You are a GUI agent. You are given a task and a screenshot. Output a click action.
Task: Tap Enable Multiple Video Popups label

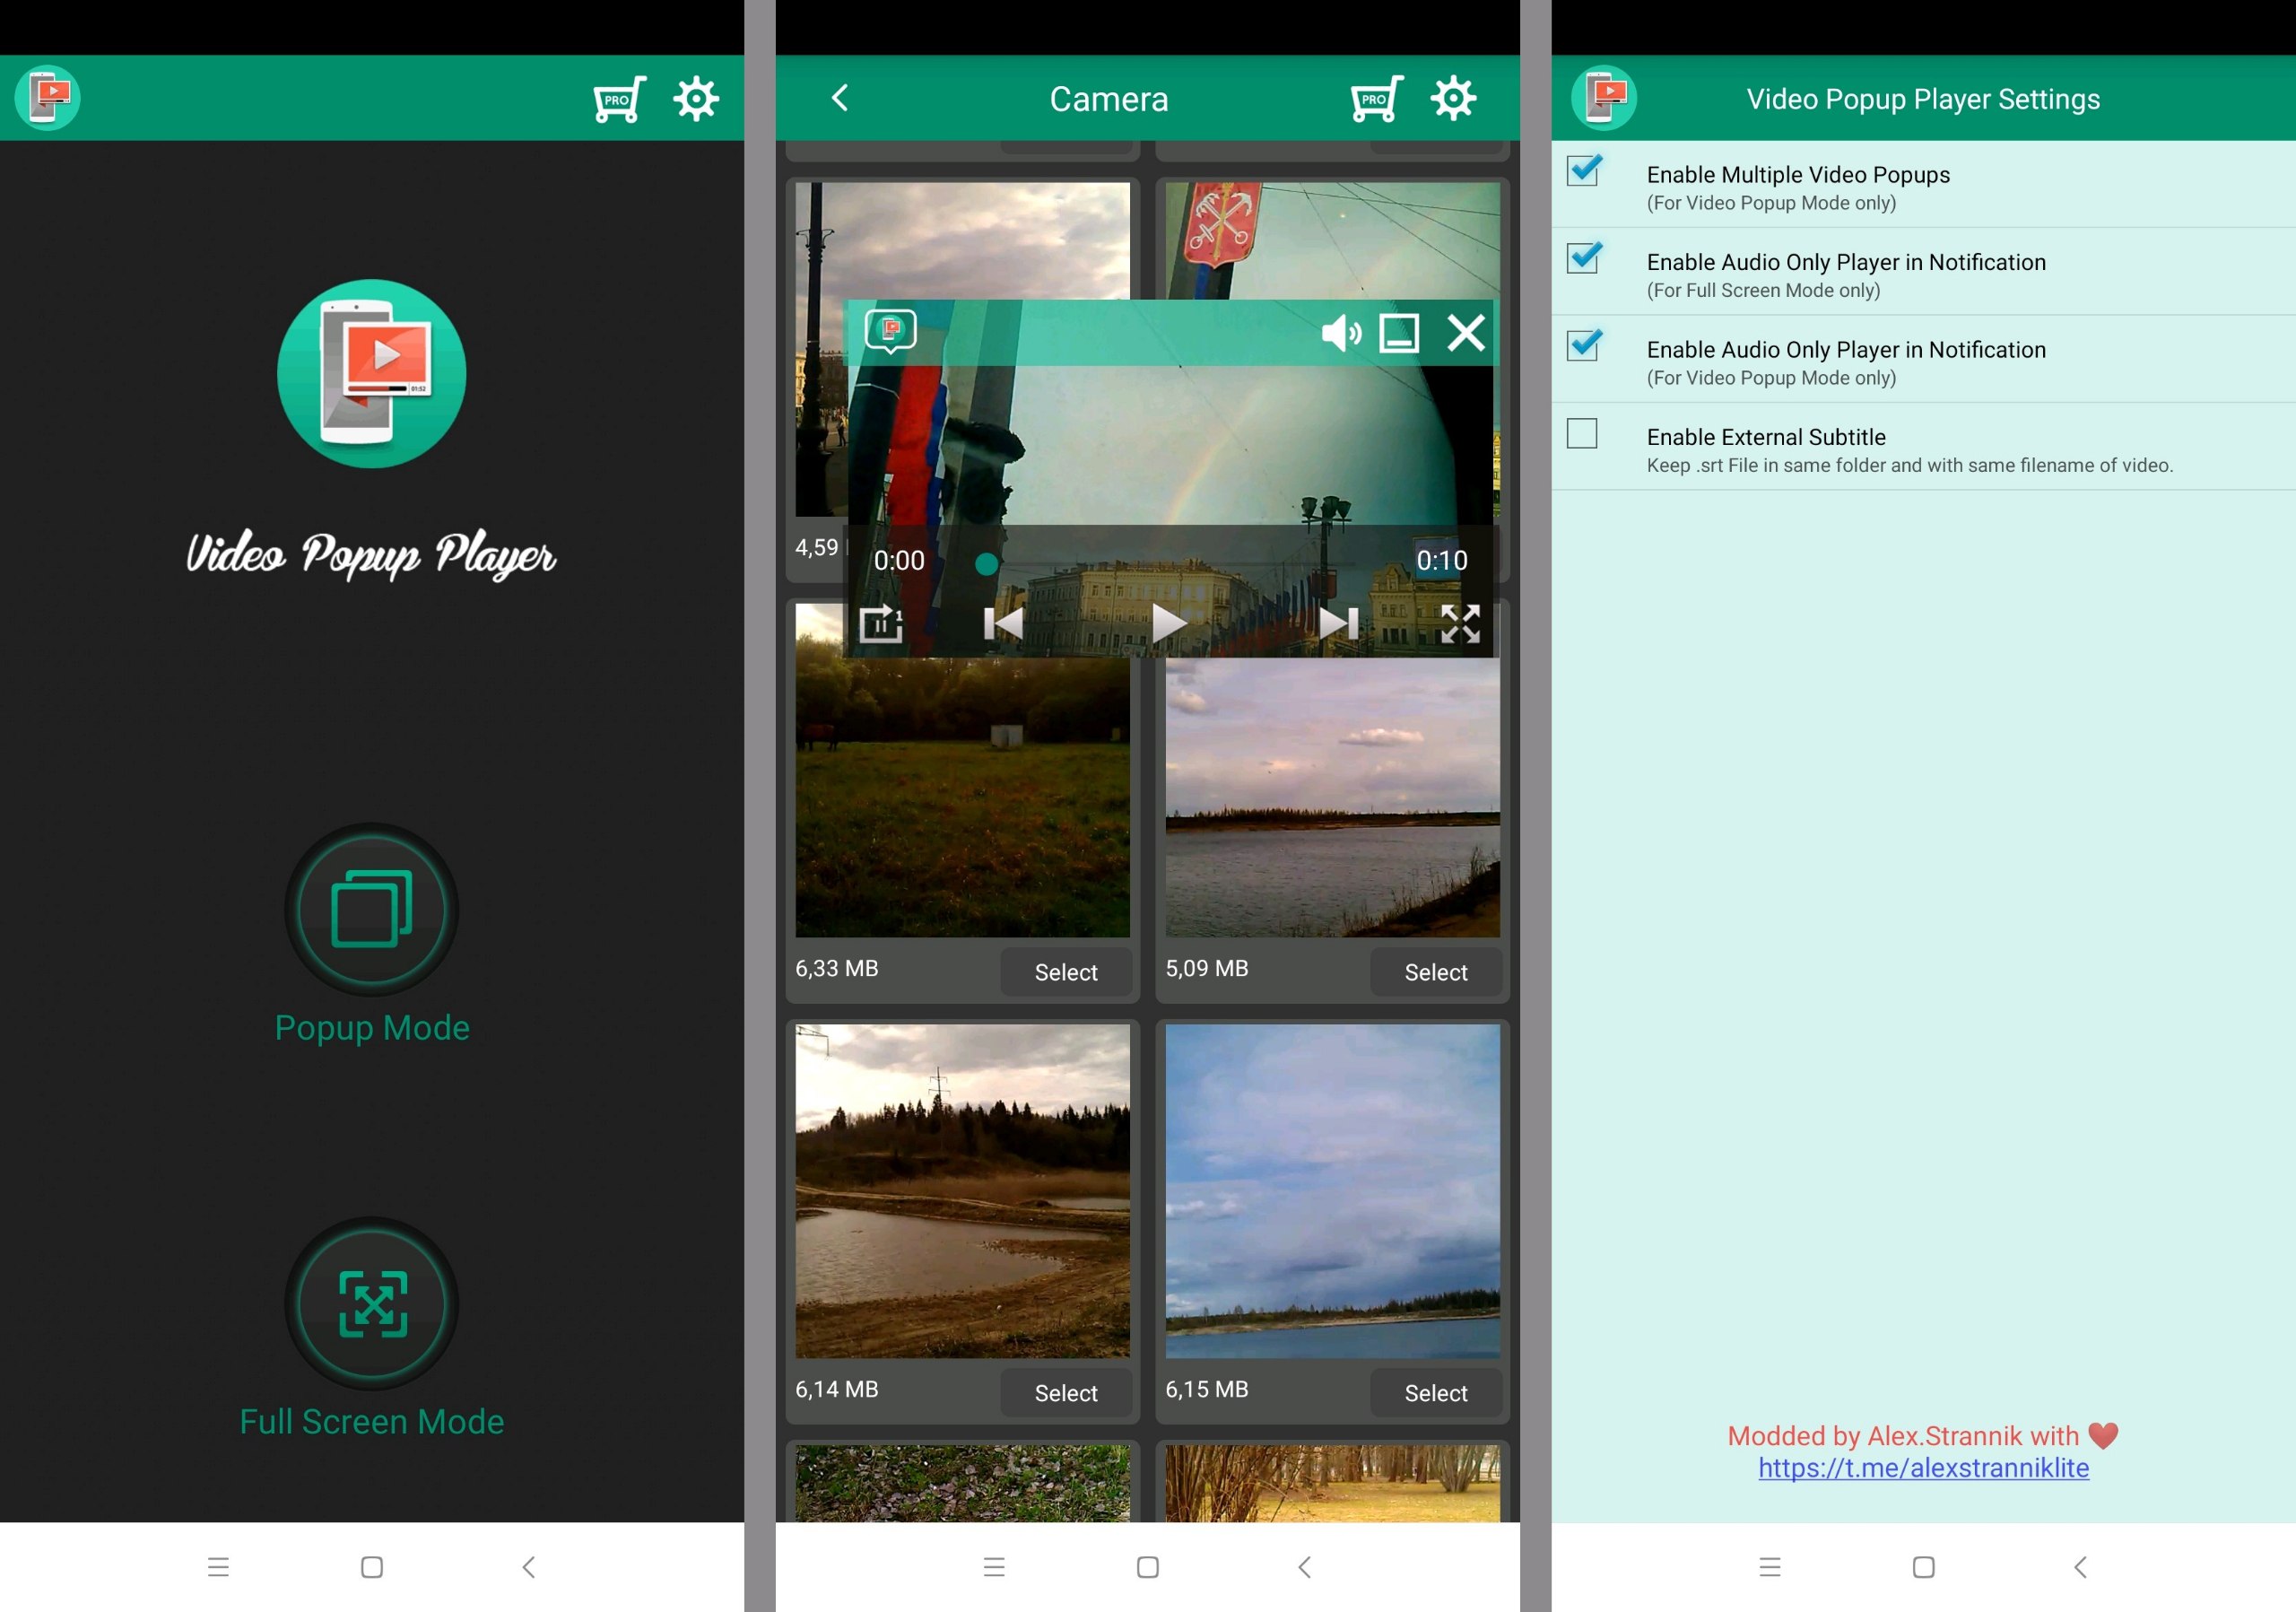pos(1798,175)
